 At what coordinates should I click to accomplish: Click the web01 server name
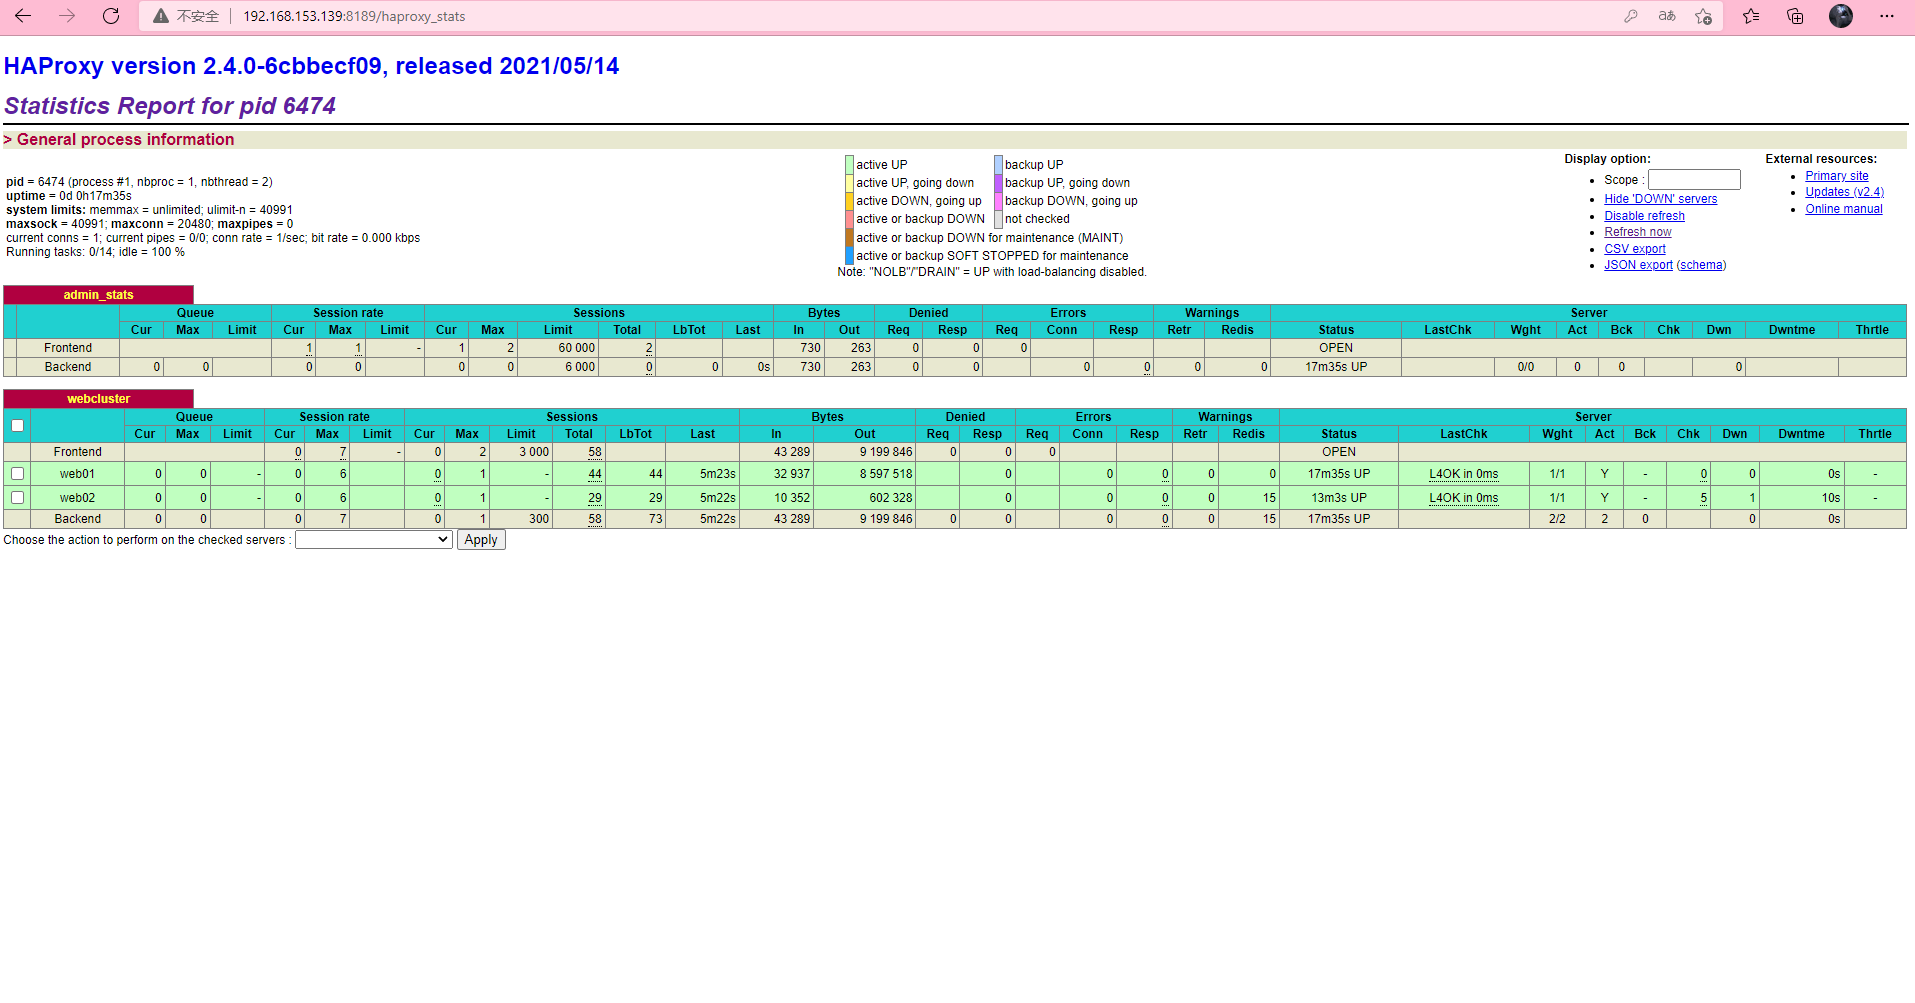[77, 474]
